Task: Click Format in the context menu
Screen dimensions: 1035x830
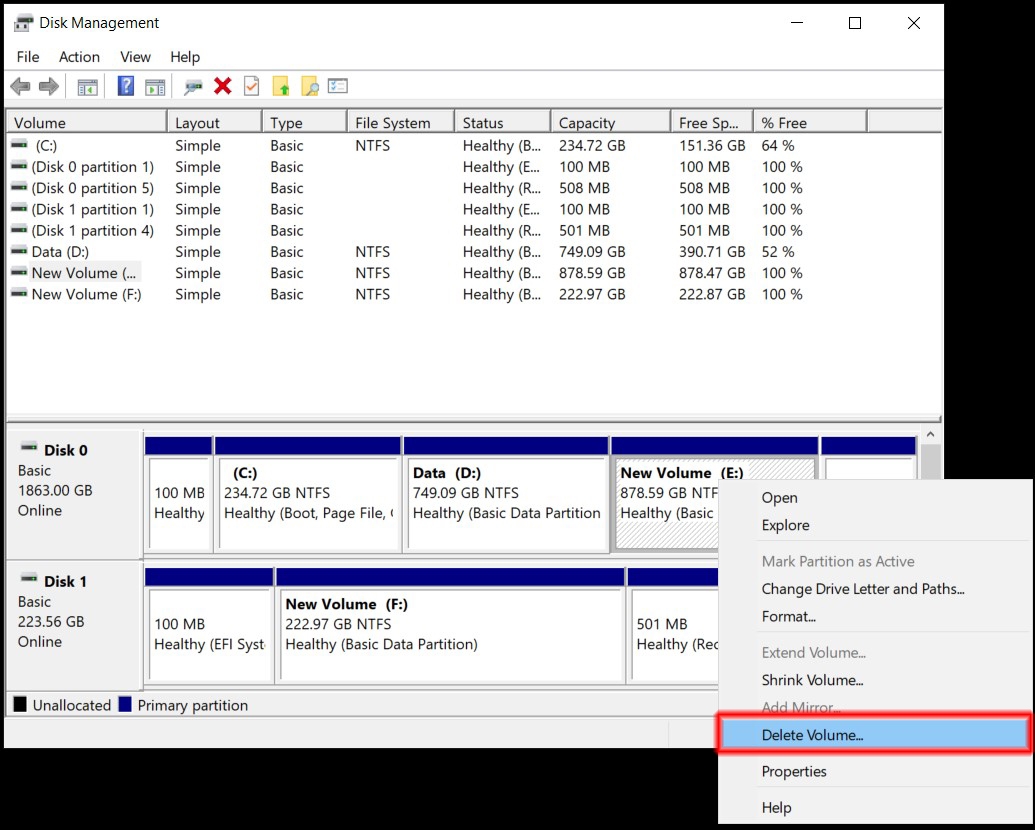Action: coord(788,616)
